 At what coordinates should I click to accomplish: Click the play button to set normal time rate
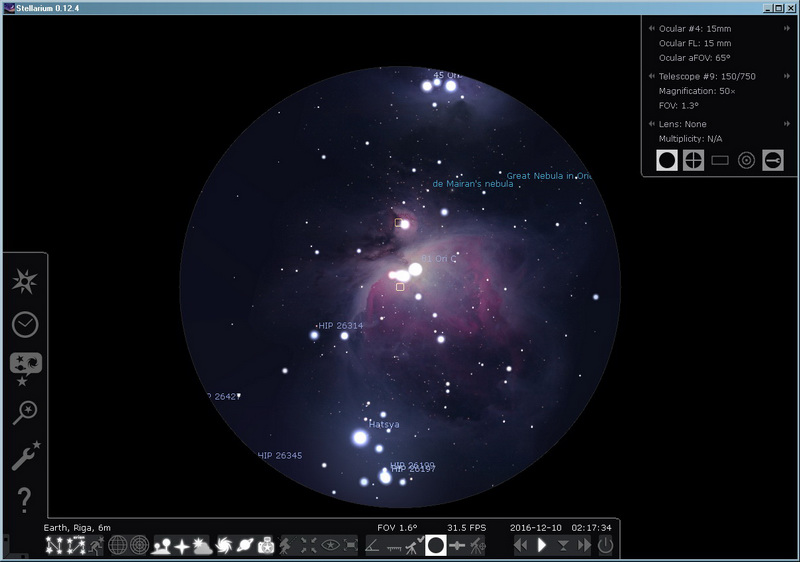coord(541,546)
